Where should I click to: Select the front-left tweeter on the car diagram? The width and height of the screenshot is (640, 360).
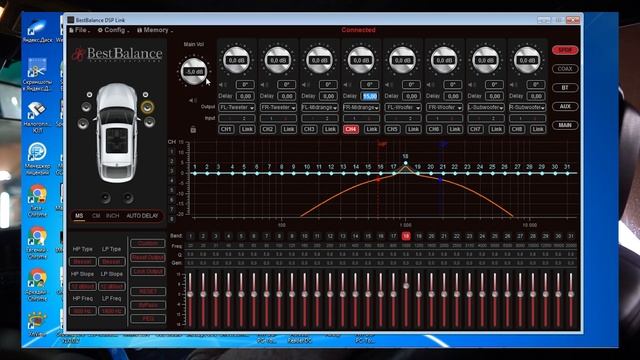coord(89,95)
